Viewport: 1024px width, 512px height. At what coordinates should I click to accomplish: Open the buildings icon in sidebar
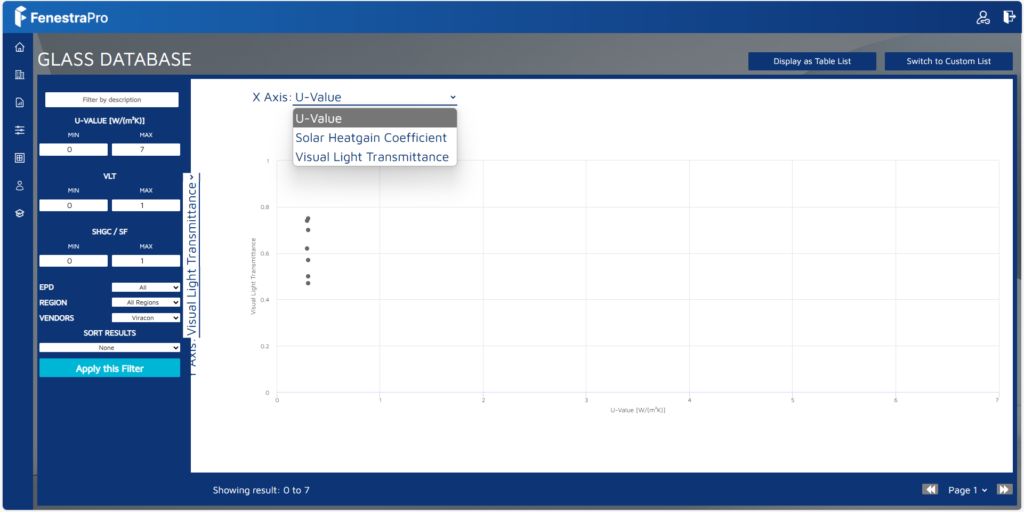(20, 74)
